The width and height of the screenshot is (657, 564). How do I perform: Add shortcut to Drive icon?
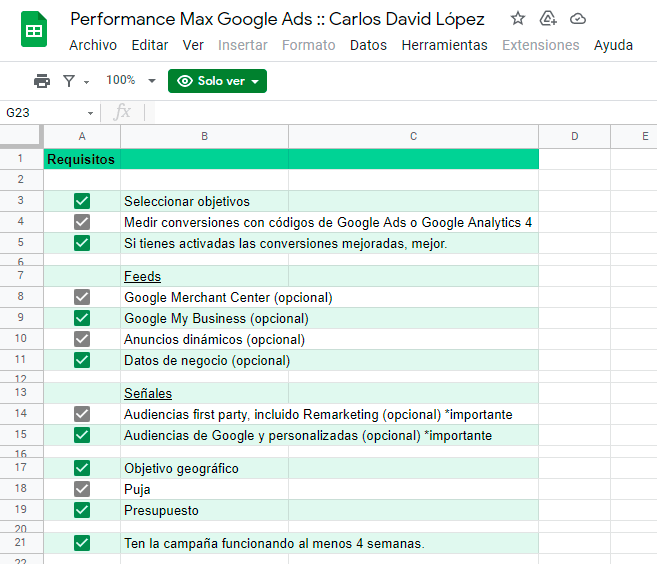pyautogui.click(x=548, y=18)
